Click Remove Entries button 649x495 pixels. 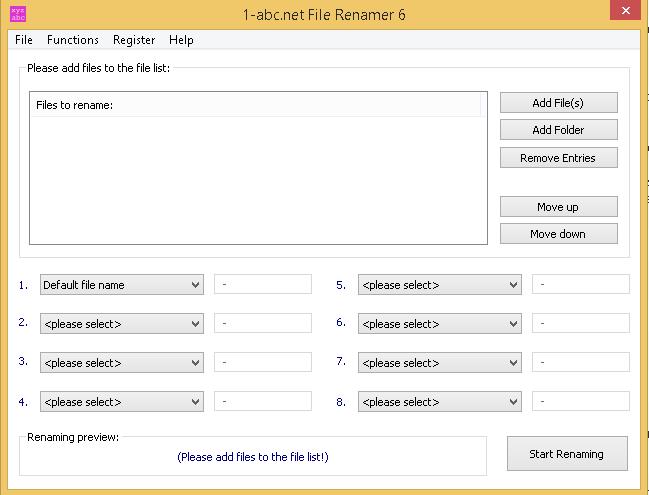[x=559, y=158]
